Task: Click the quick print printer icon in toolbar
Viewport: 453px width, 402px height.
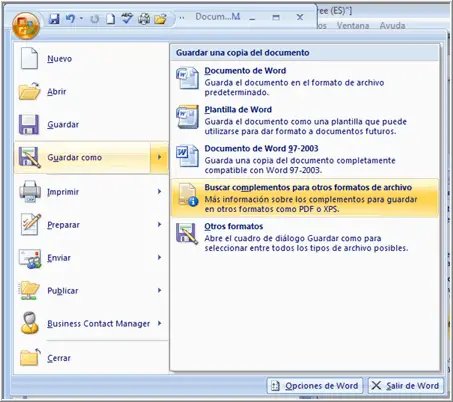Action: click(x=144, y=19)
